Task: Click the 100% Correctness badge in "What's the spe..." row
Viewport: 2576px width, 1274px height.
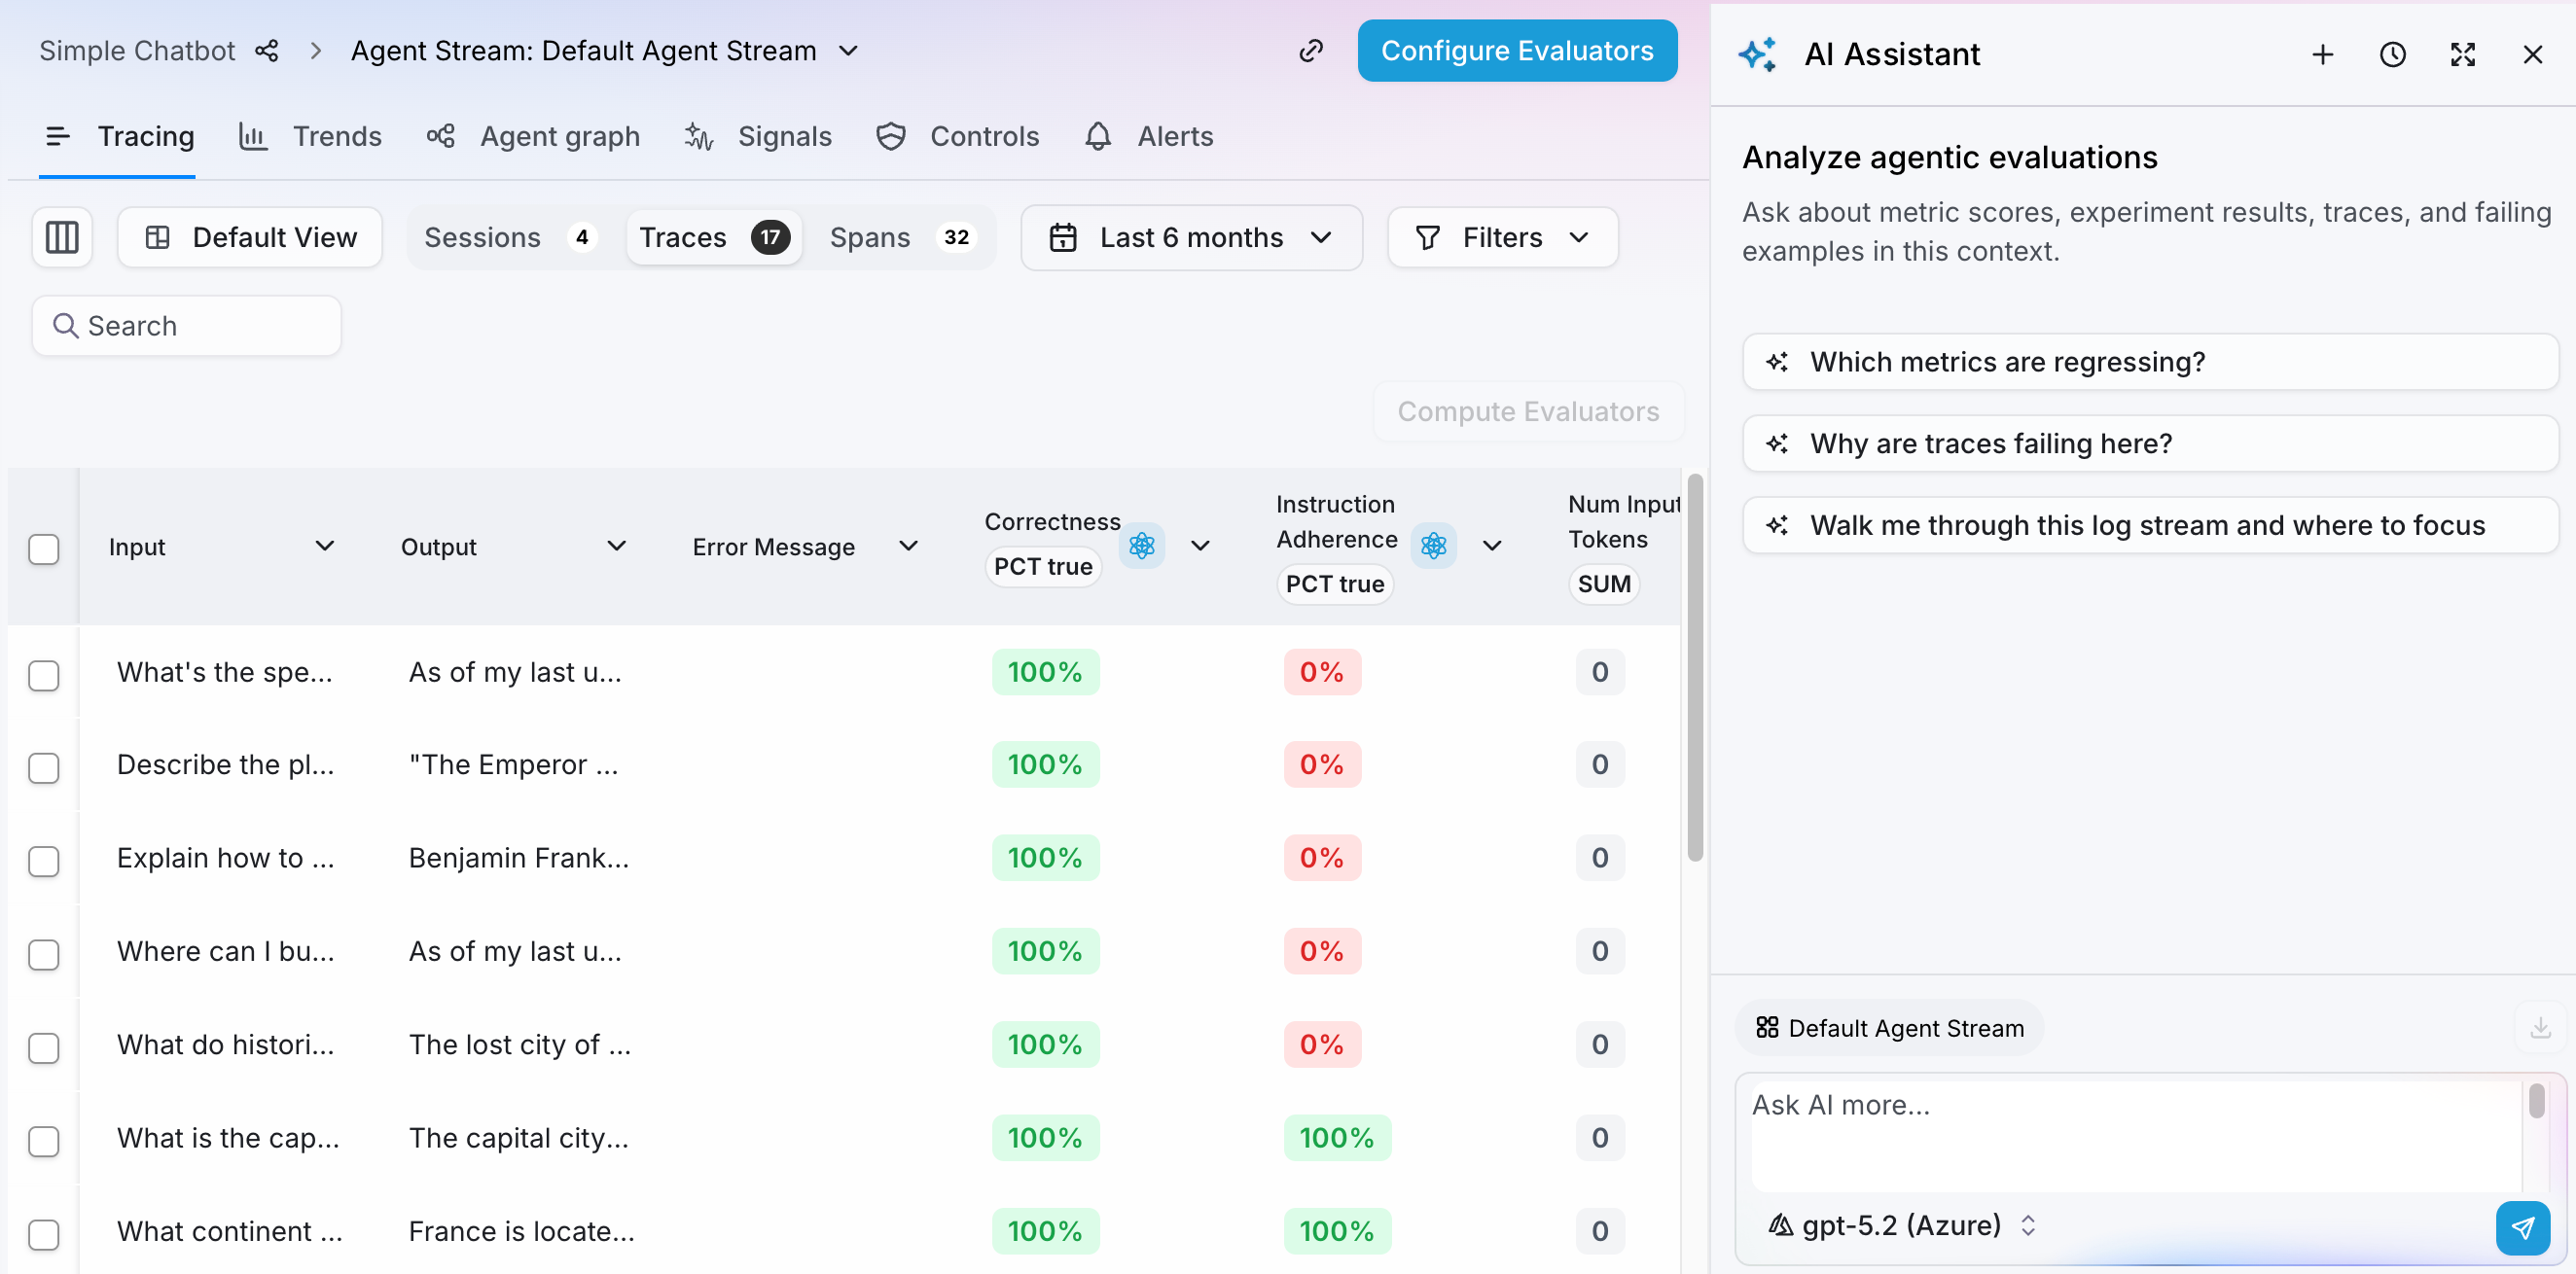Action: click(x=1045, y=672)
